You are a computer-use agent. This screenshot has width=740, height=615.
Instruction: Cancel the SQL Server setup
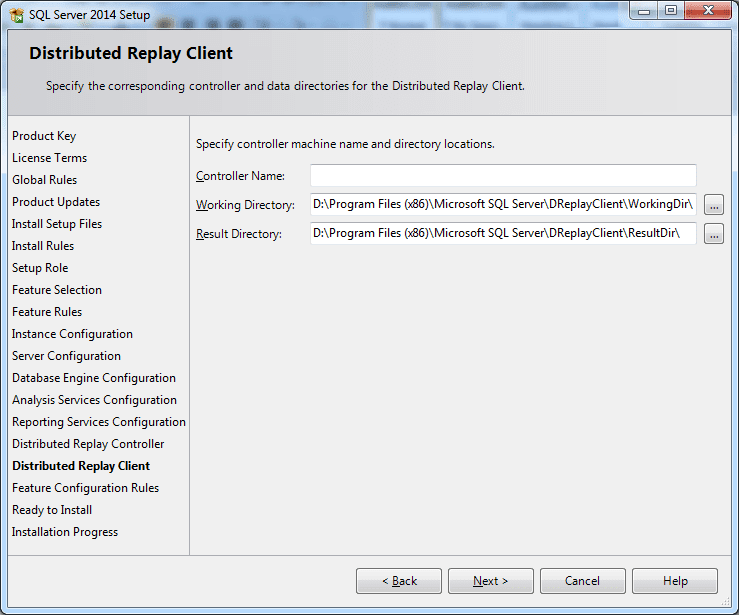(x=583, y=581)
